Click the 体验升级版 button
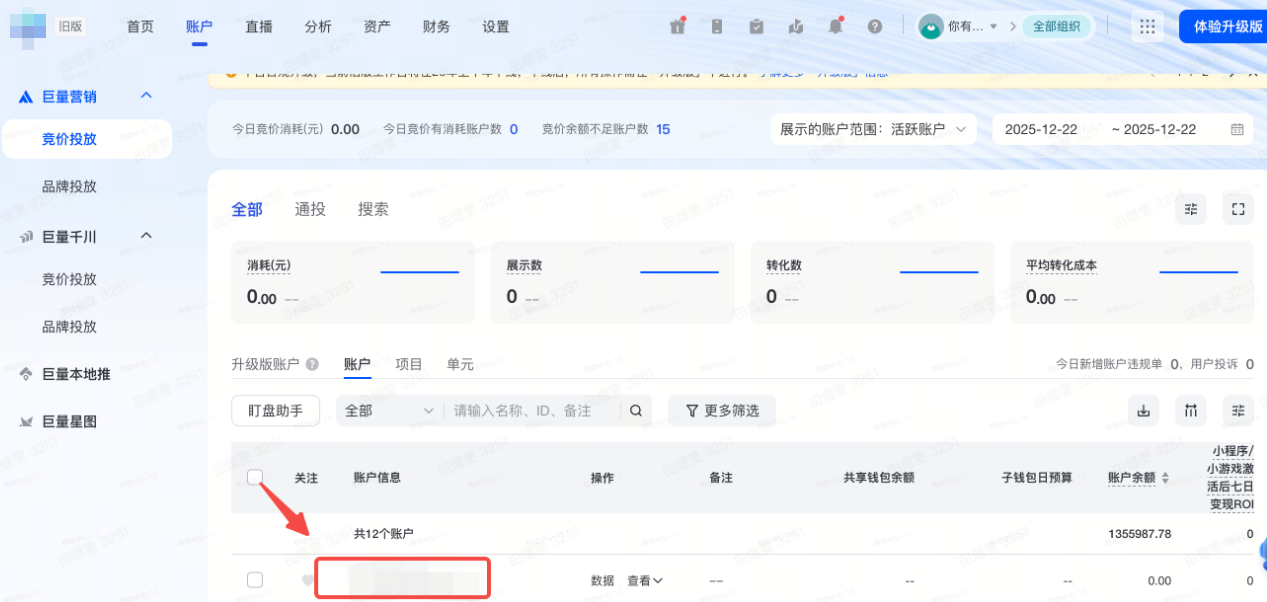Viewport: 1267px width, 602px height. pos(1223,27)
